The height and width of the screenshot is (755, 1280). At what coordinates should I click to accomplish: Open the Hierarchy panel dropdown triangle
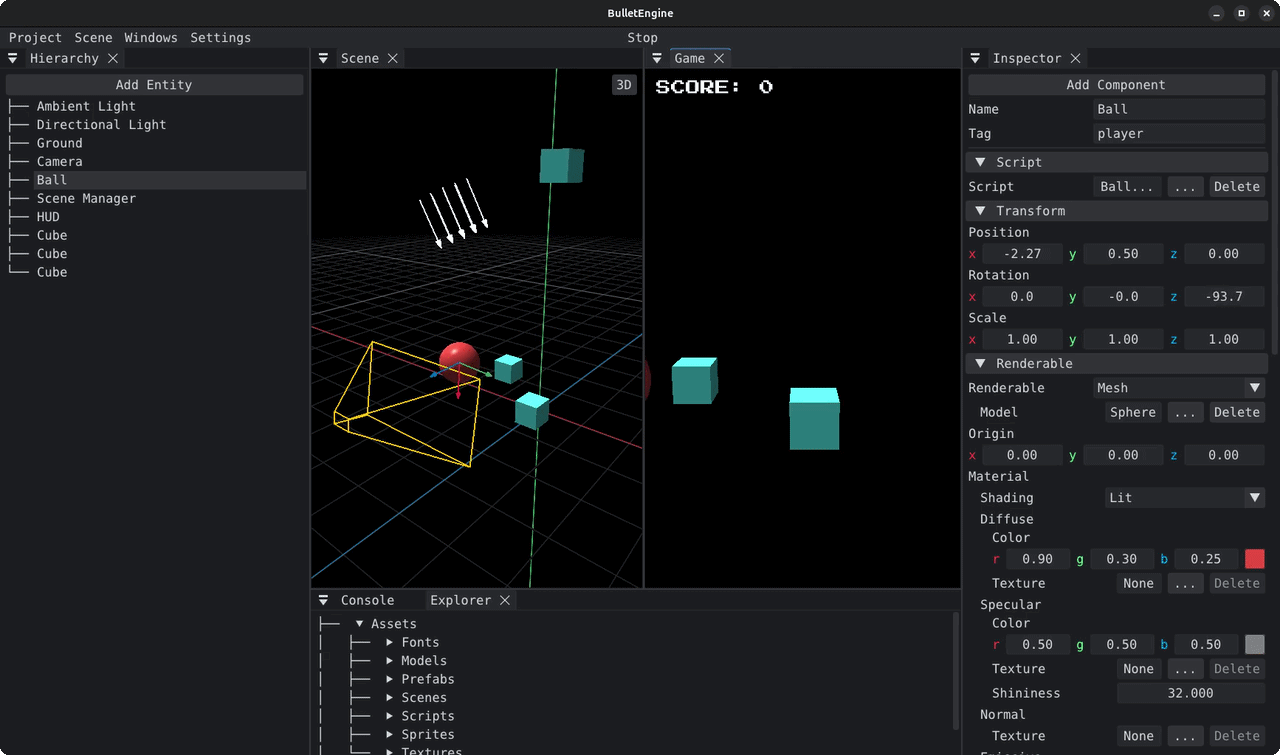[x=13, y=59]
